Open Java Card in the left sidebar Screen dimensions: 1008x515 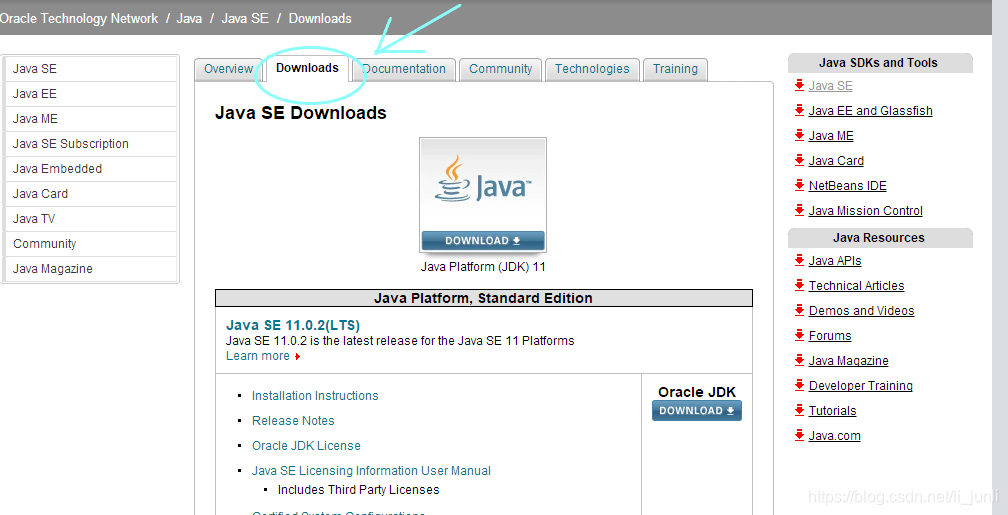click(91, 194)
